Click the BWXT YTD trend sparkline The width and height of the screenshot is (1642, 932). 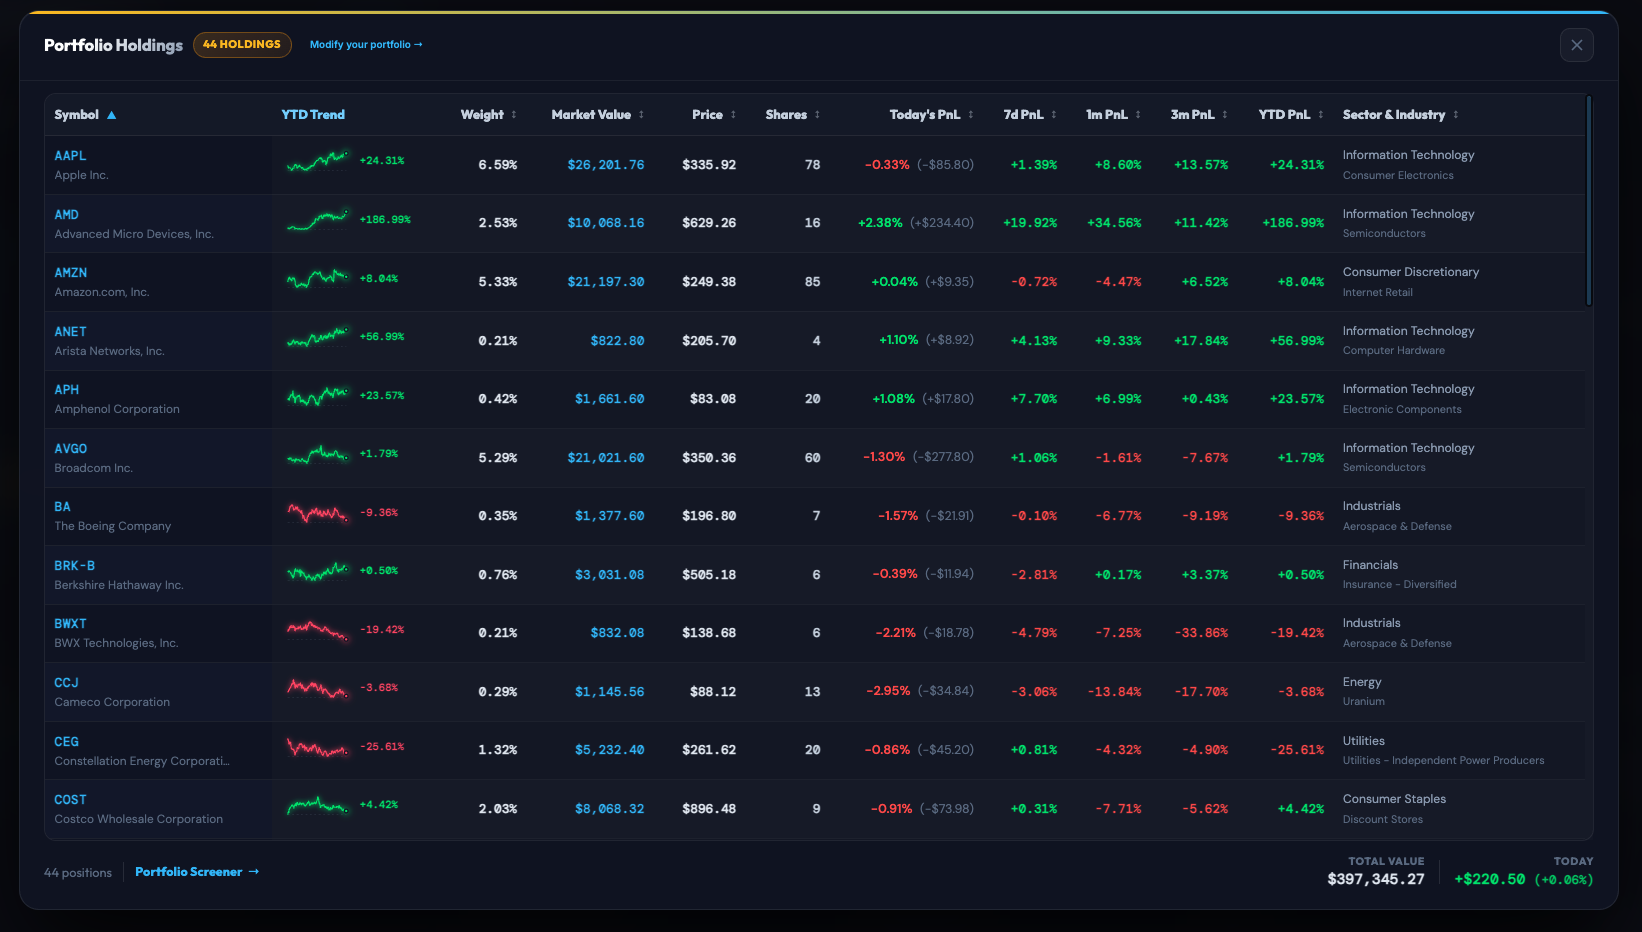(x=318, y=630)
